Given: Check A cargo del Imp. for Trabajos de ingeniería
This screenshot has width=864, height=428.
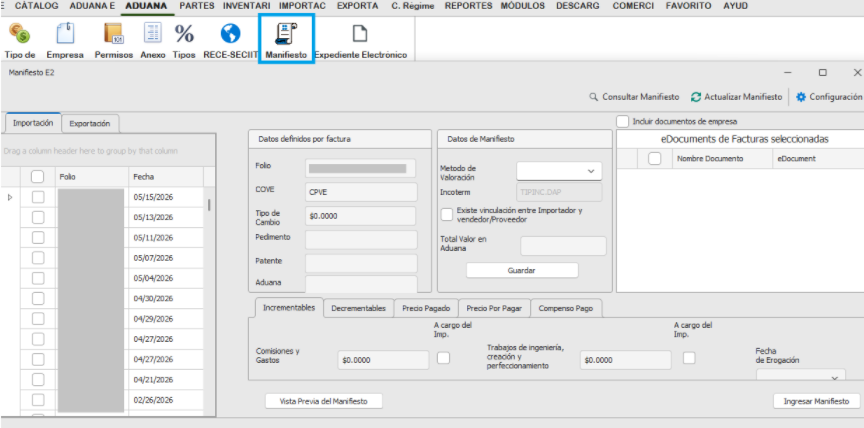Looking at the screenshot, I should 689,358.
